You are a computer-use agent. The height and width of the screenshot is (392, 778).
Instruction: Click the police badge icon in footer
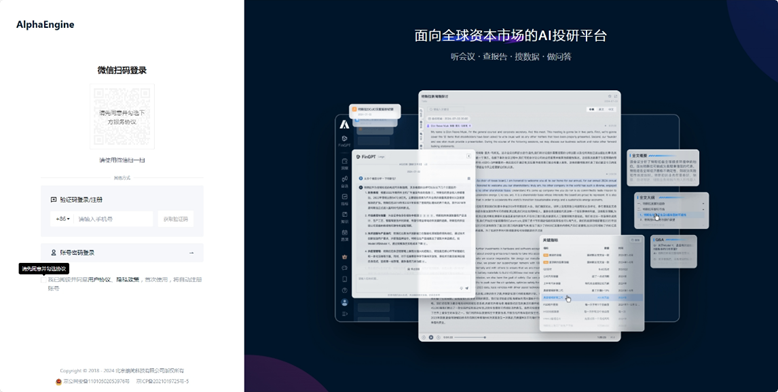pos(59,382)
